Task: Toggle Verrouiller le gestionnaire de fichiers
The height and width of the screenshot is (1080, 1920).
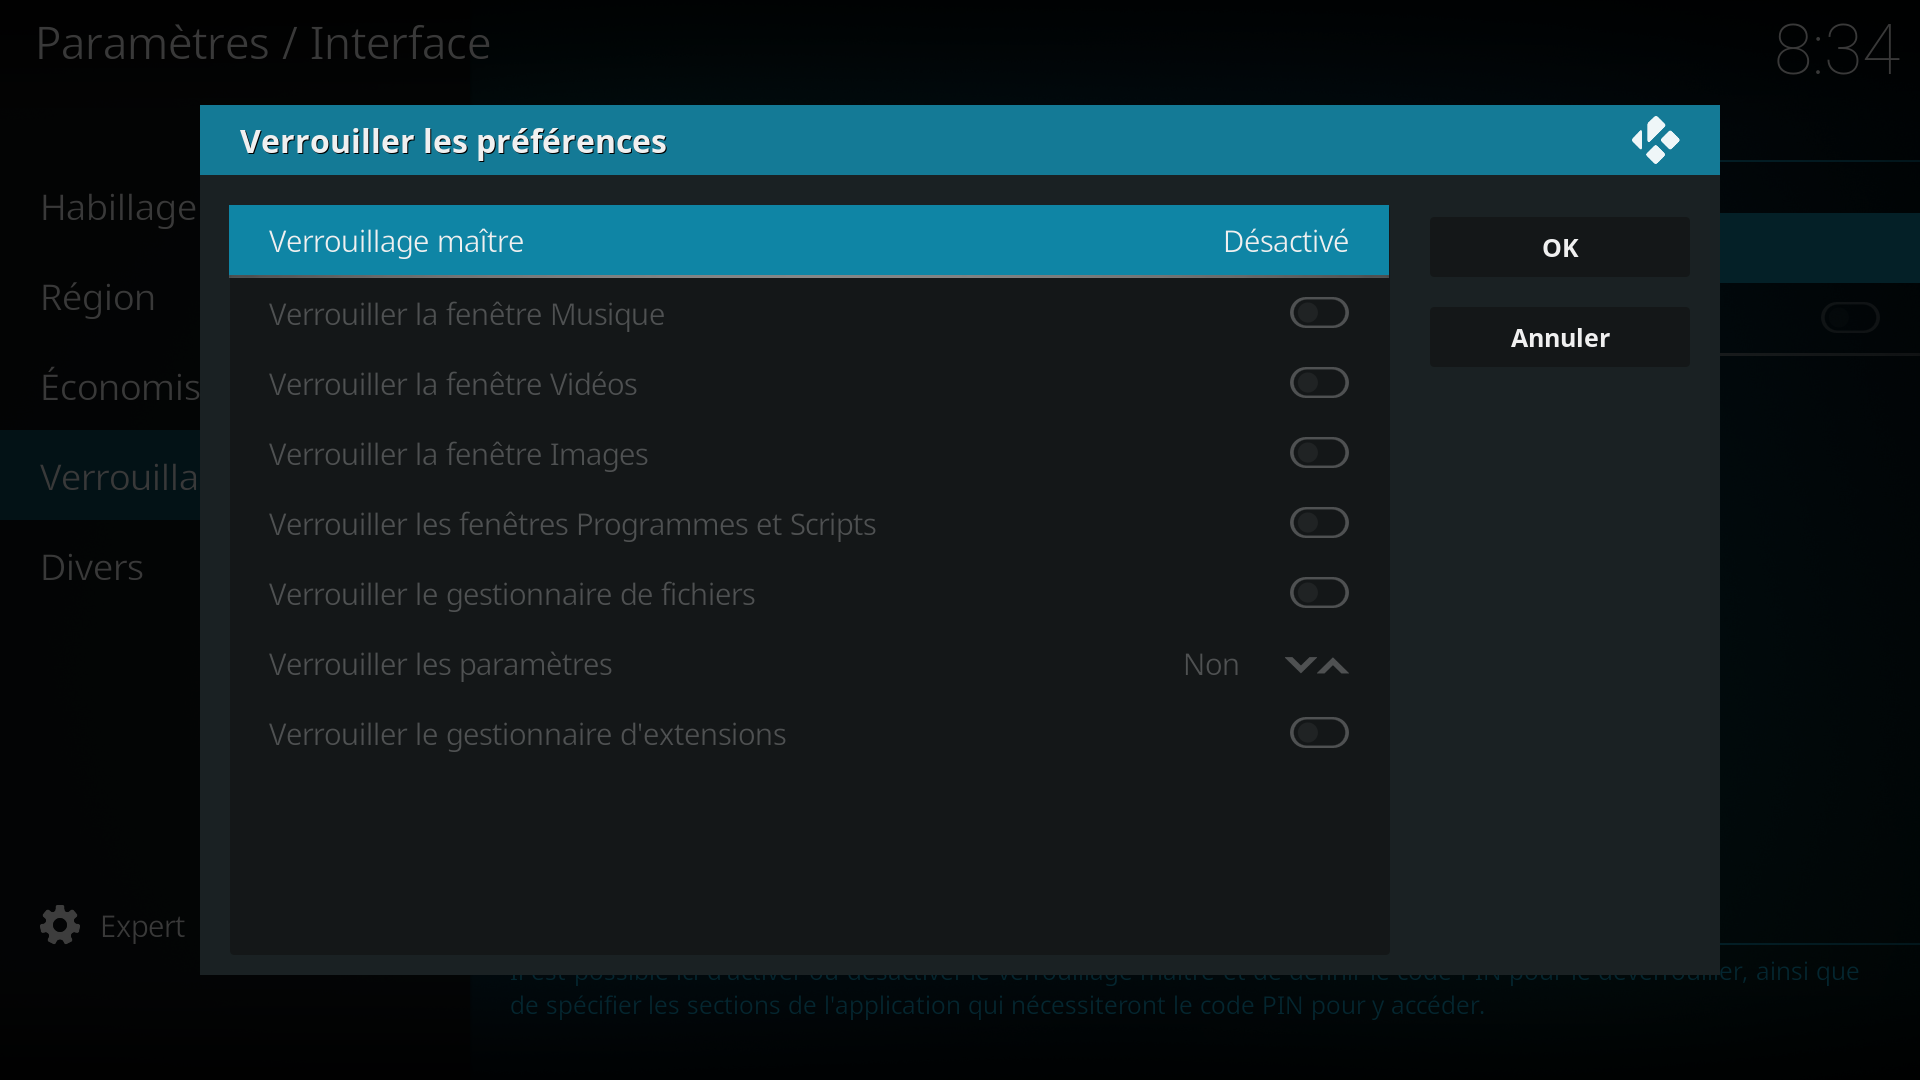Action: (x=1319, y=593)
